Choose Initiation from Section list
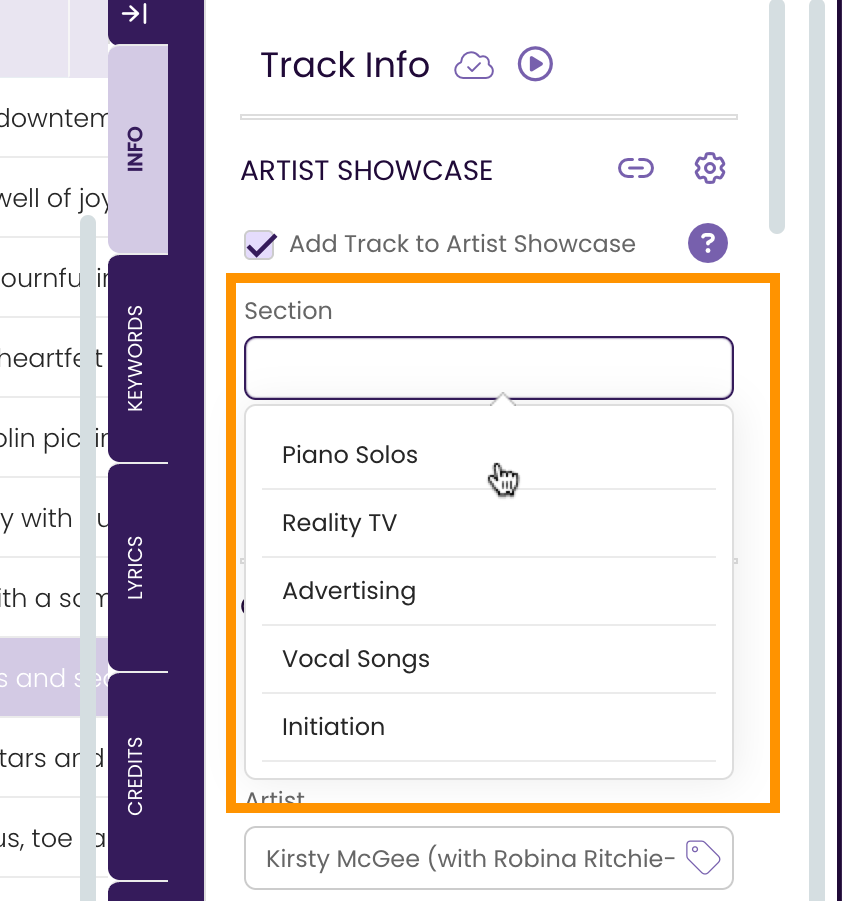The image size is (842, 901). tap(489, 727)
